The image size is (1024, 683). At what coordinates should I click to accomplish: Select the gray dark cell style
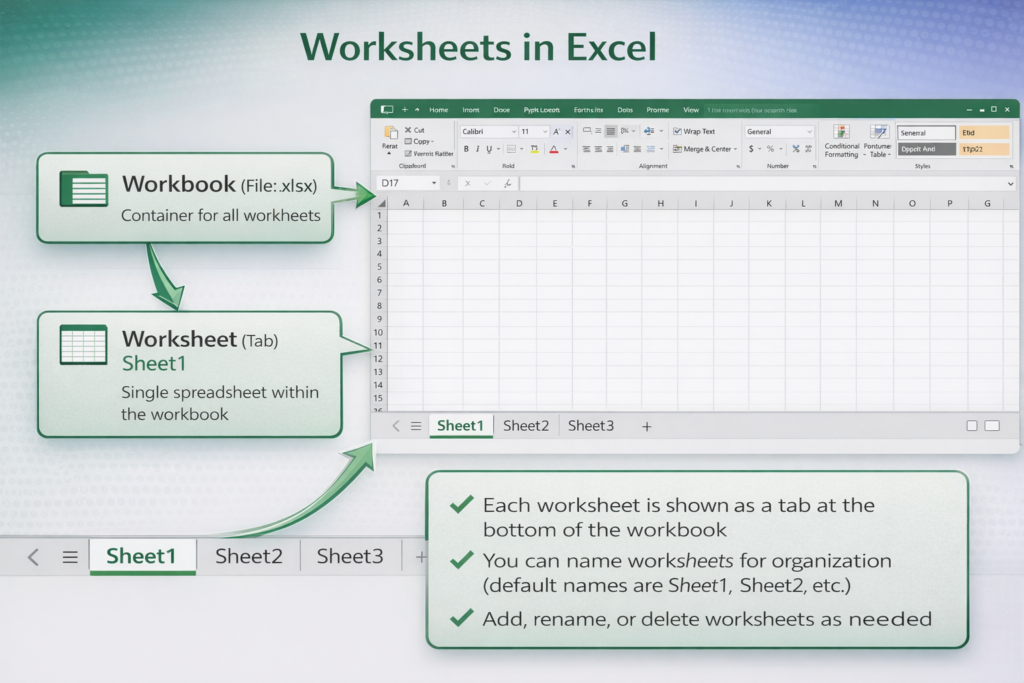pyautogui.click(x=925, y=149)
